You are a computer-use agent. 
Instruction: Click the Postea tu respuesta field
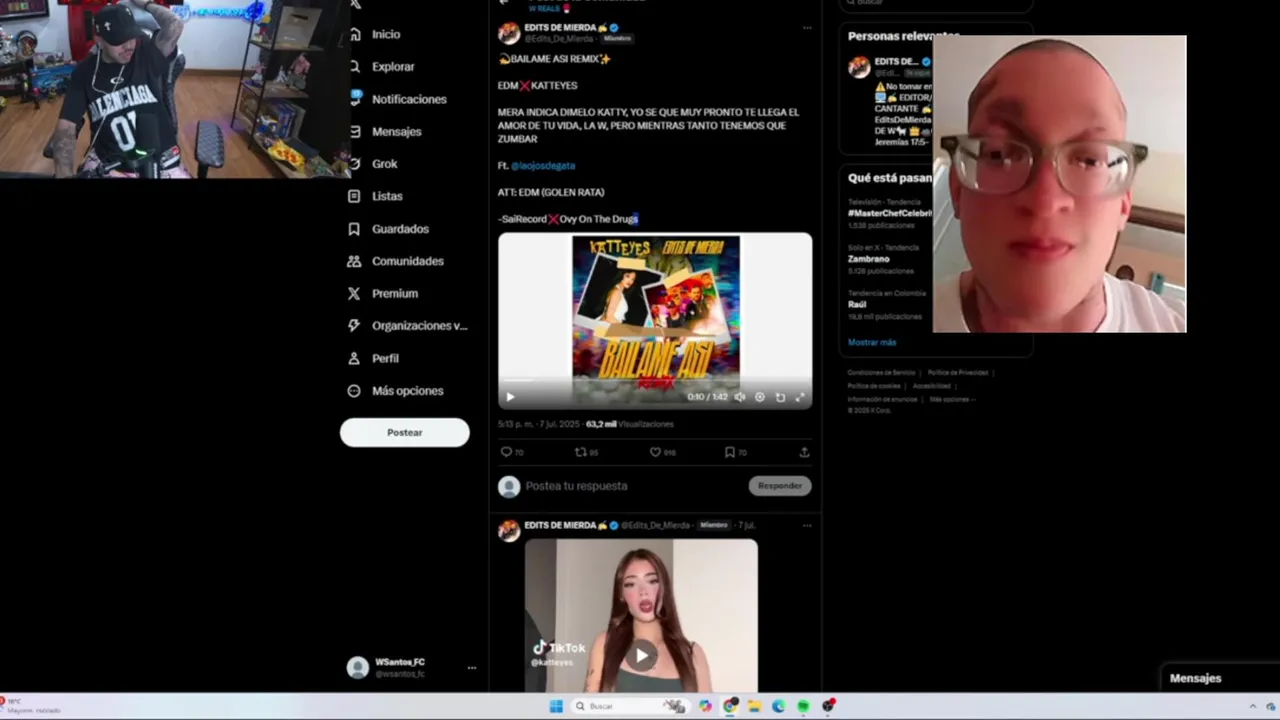point(577,486)
